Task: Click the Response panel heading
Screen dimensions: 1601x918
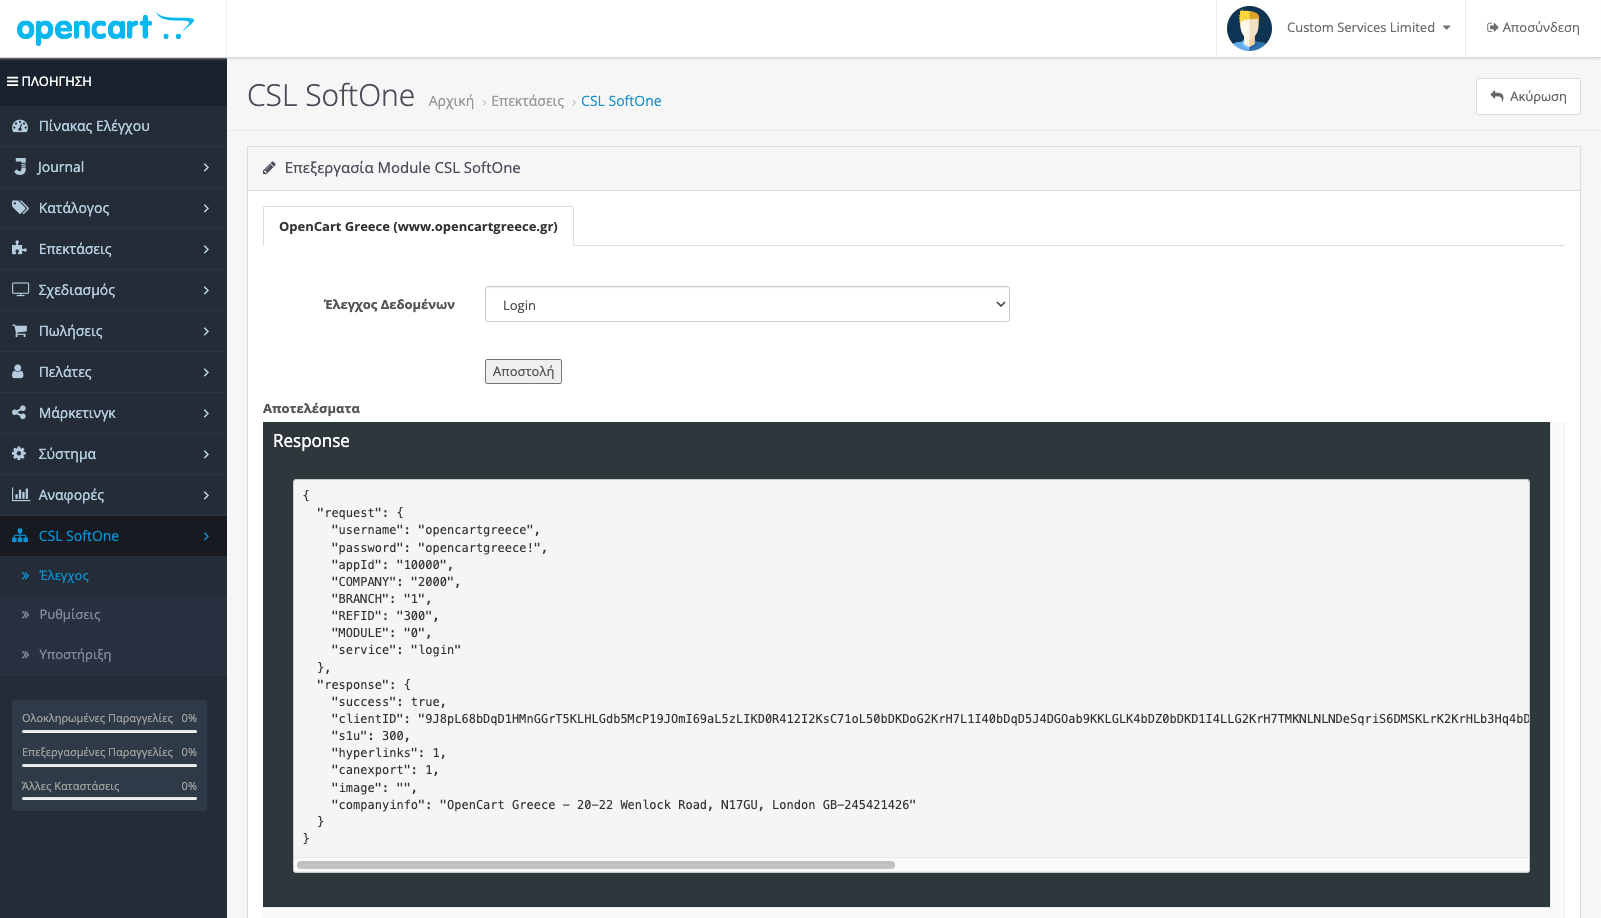Action: (311, 441)
